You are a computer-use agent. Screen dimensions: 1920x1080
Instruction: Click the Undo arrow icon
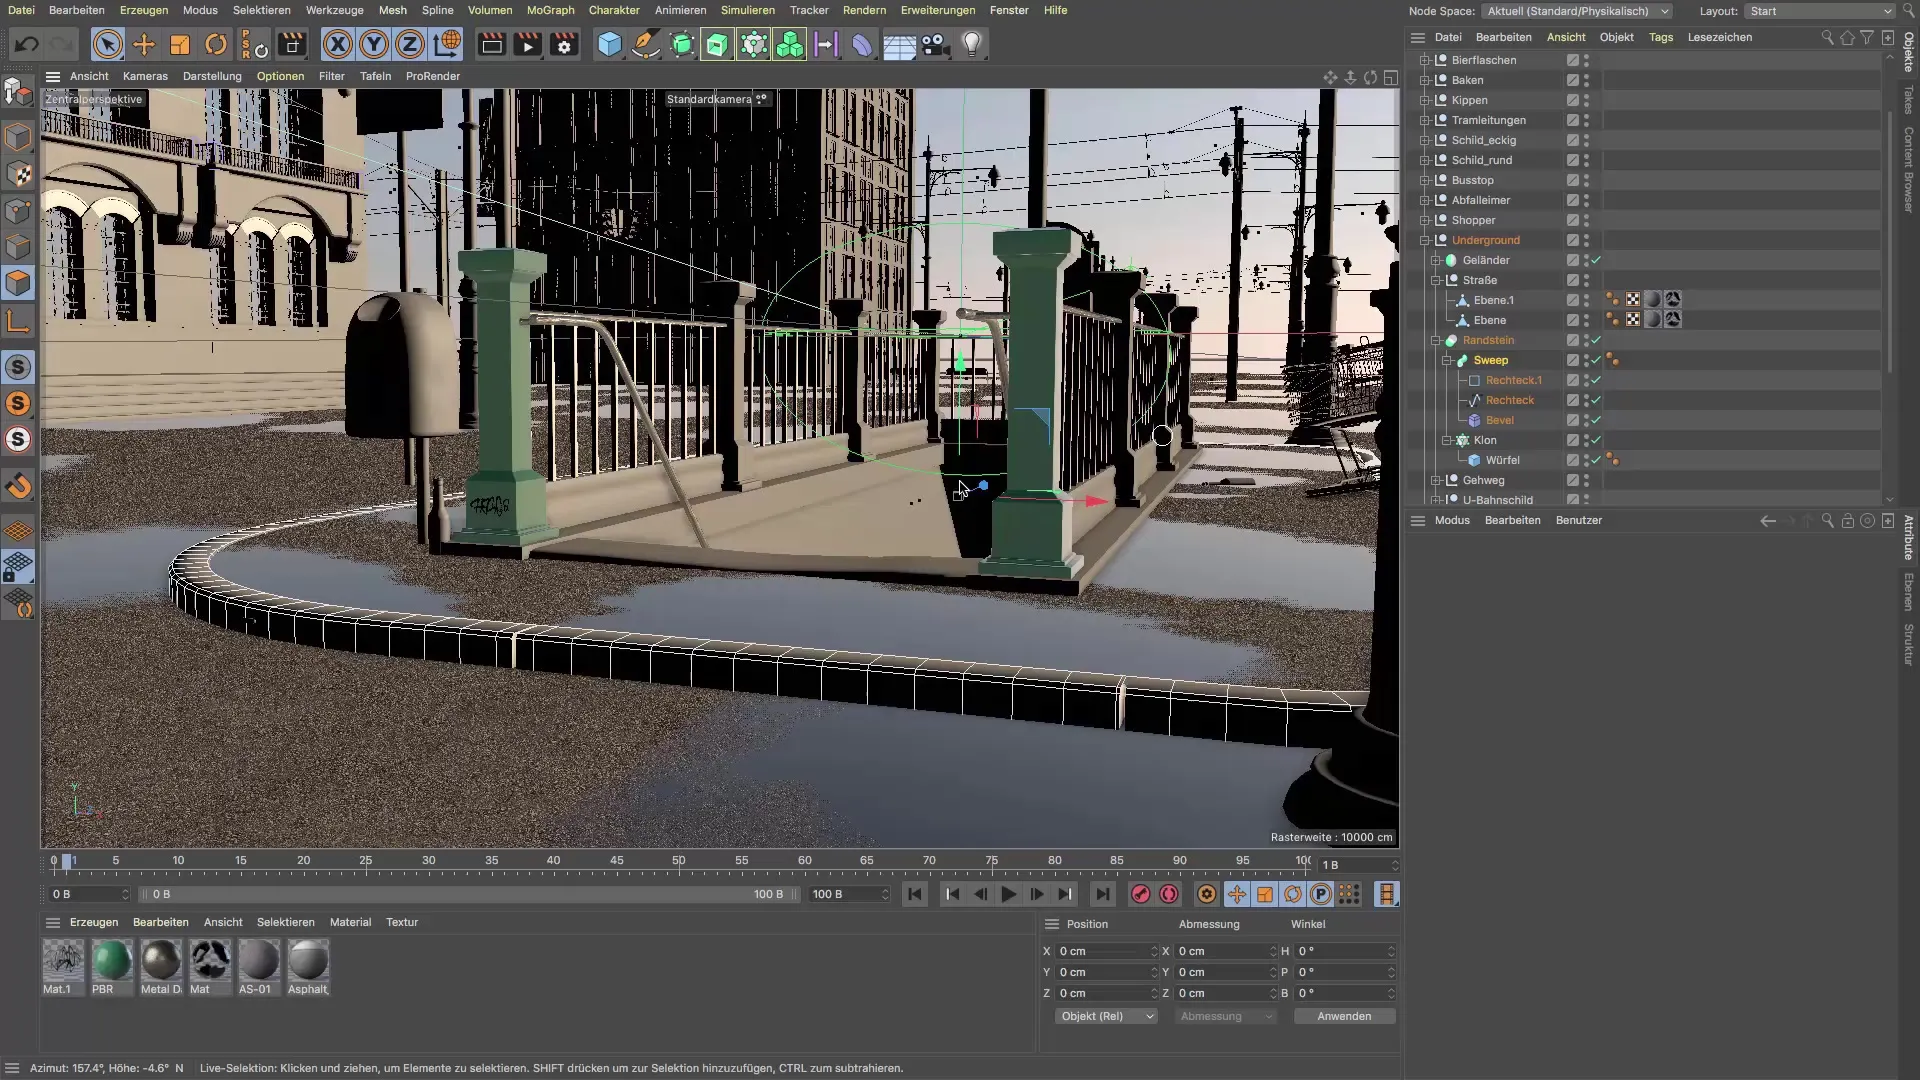click(x=27, y=45)
